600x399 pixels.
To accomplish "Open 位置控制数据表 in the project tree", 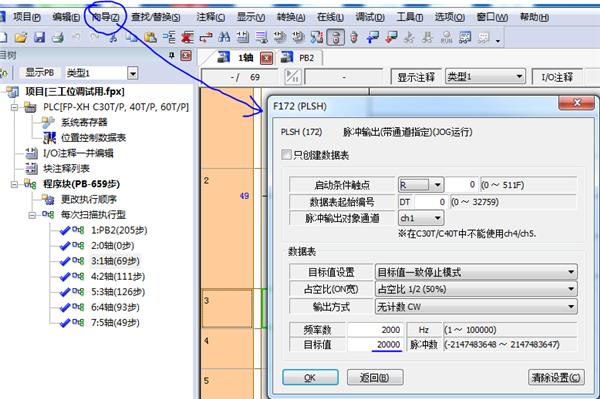I will click(x=93, y=138).
